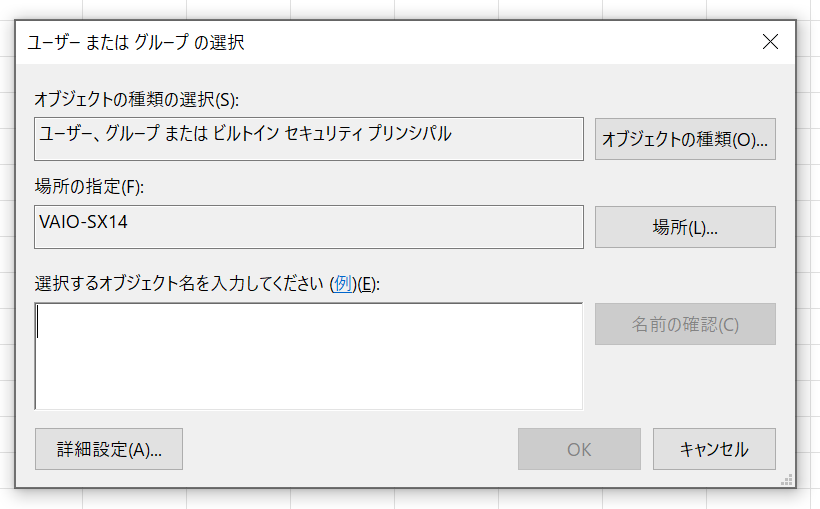Screen dimensions: 820x509
Task: Focus the object name entry box
Action: tap(309, 356)
